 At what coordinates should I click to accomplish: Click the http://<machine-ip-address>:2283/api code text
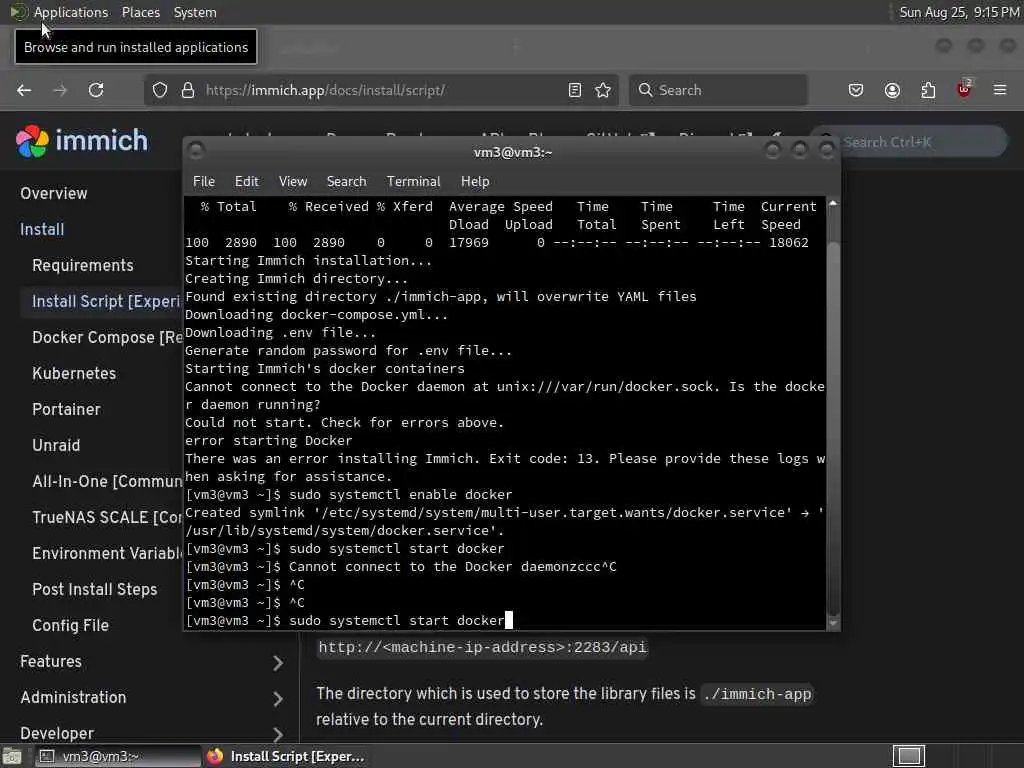pos(482,647)
